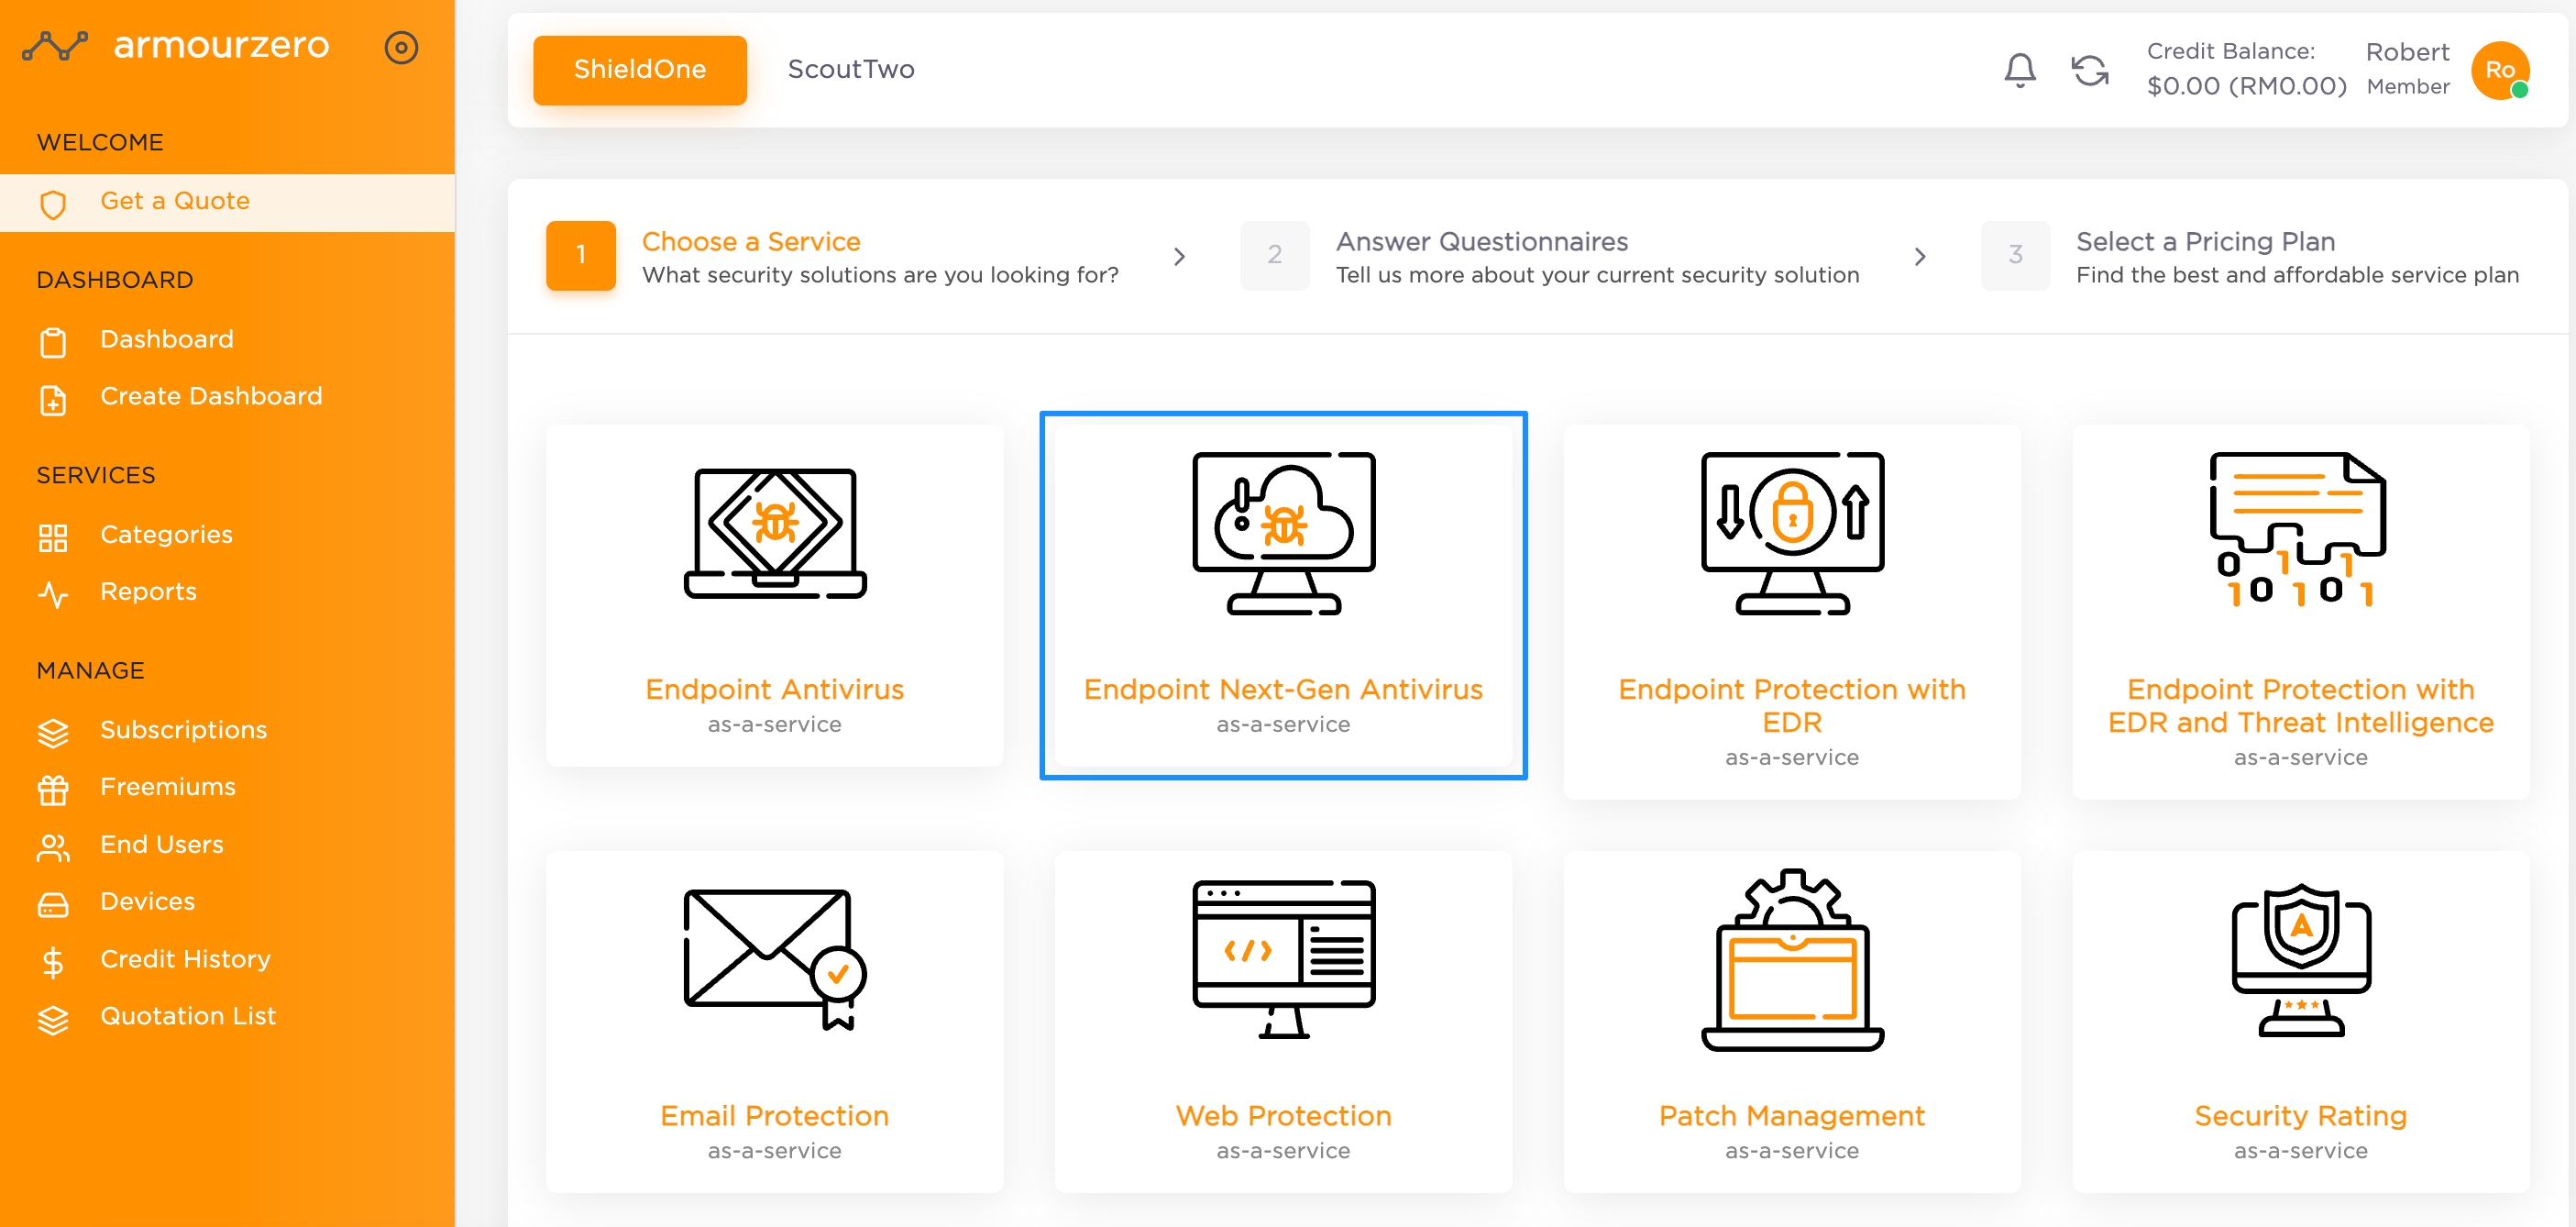Click the Endpoint Protection with EDR lock icon
Screen dimensions: 2576x1227
click(1792, 532)
